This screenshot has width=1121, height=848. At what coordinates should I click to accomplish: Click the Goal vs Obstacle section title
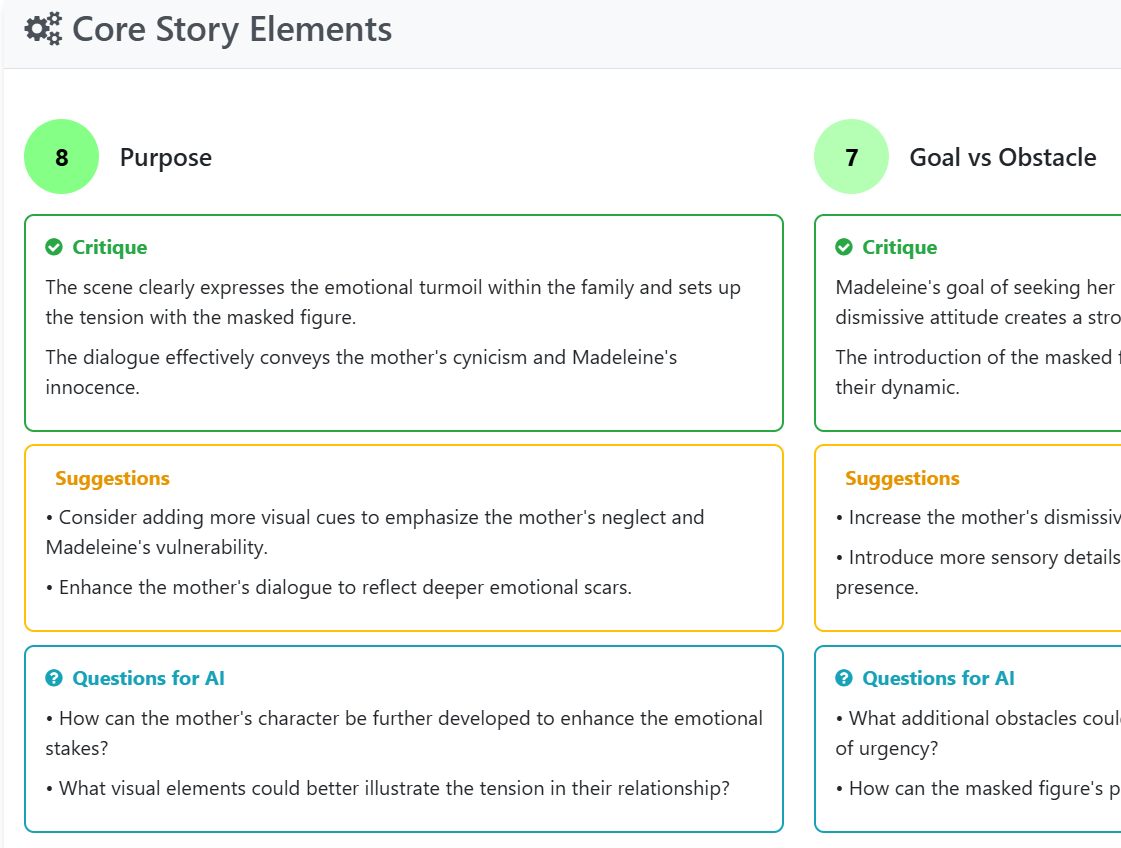point(1002,157)
